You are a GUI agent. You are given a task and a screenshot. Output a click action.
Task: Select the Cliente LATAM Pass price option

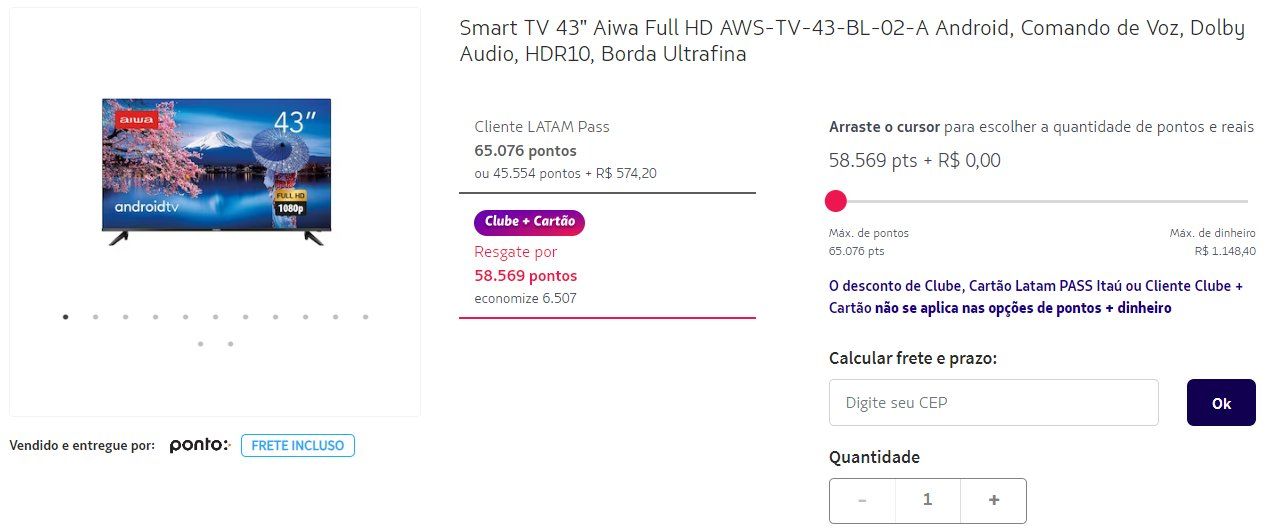[607, 150]
